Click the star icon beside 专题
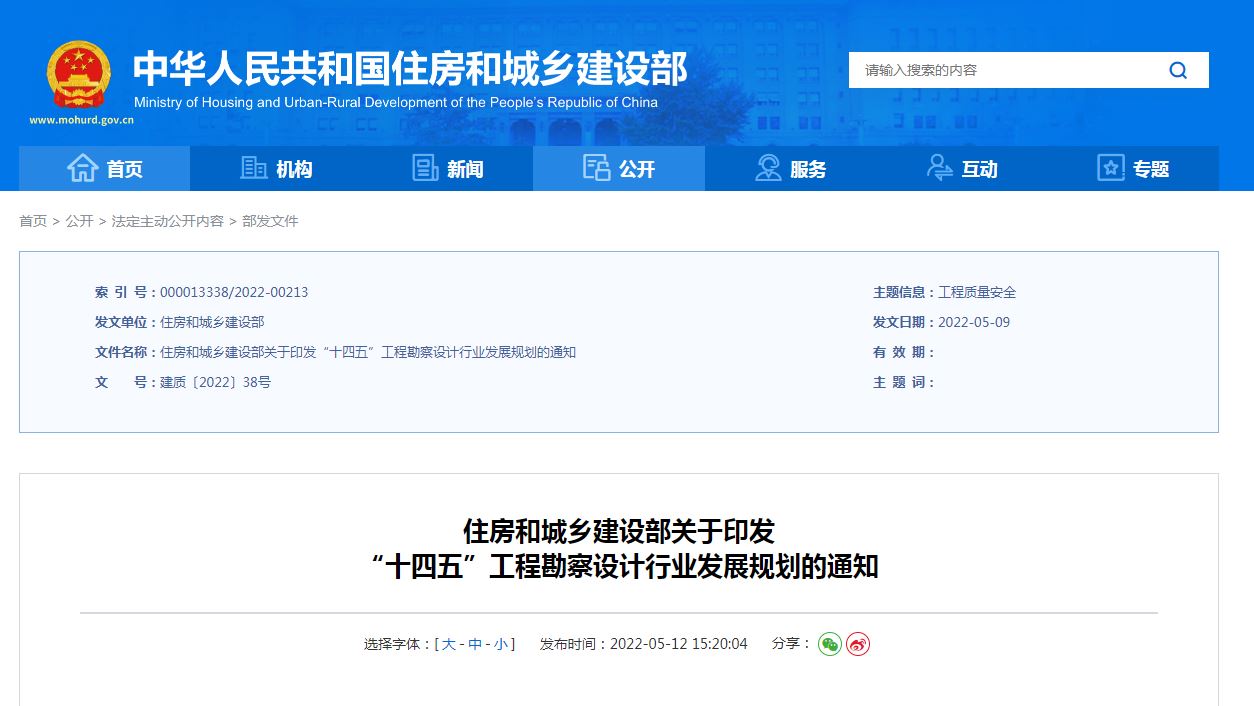Screen dimensions: 1254x706 (1111, 169)
